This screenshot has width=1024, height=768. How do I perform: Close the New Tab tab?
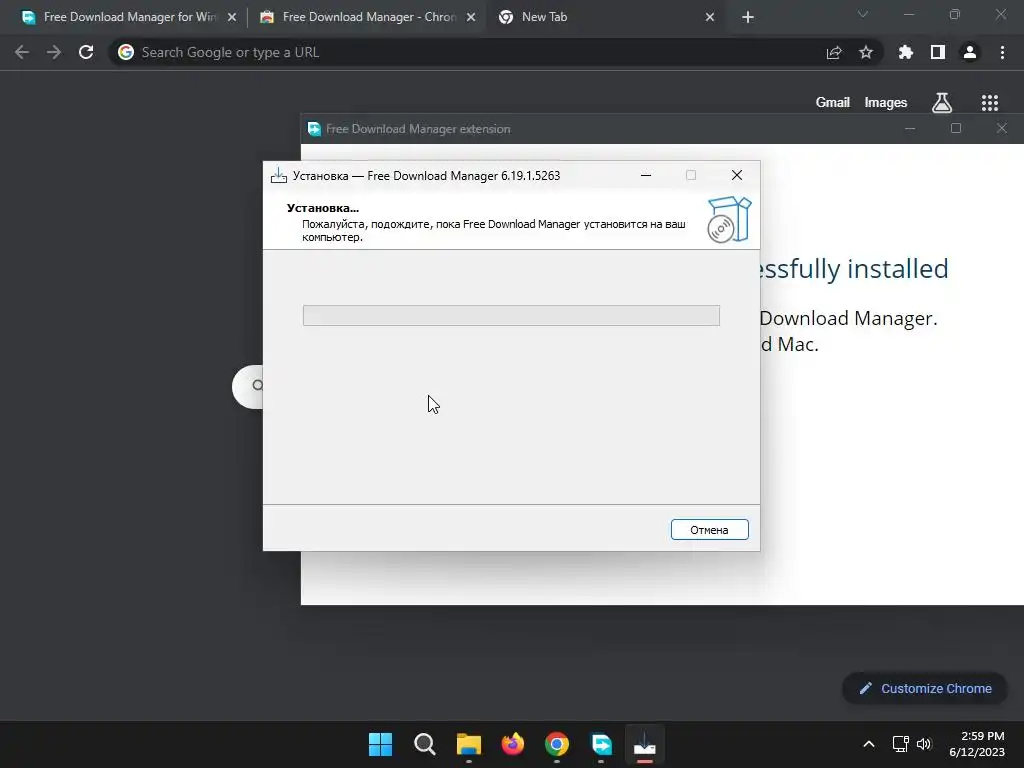tap(710, 18)
